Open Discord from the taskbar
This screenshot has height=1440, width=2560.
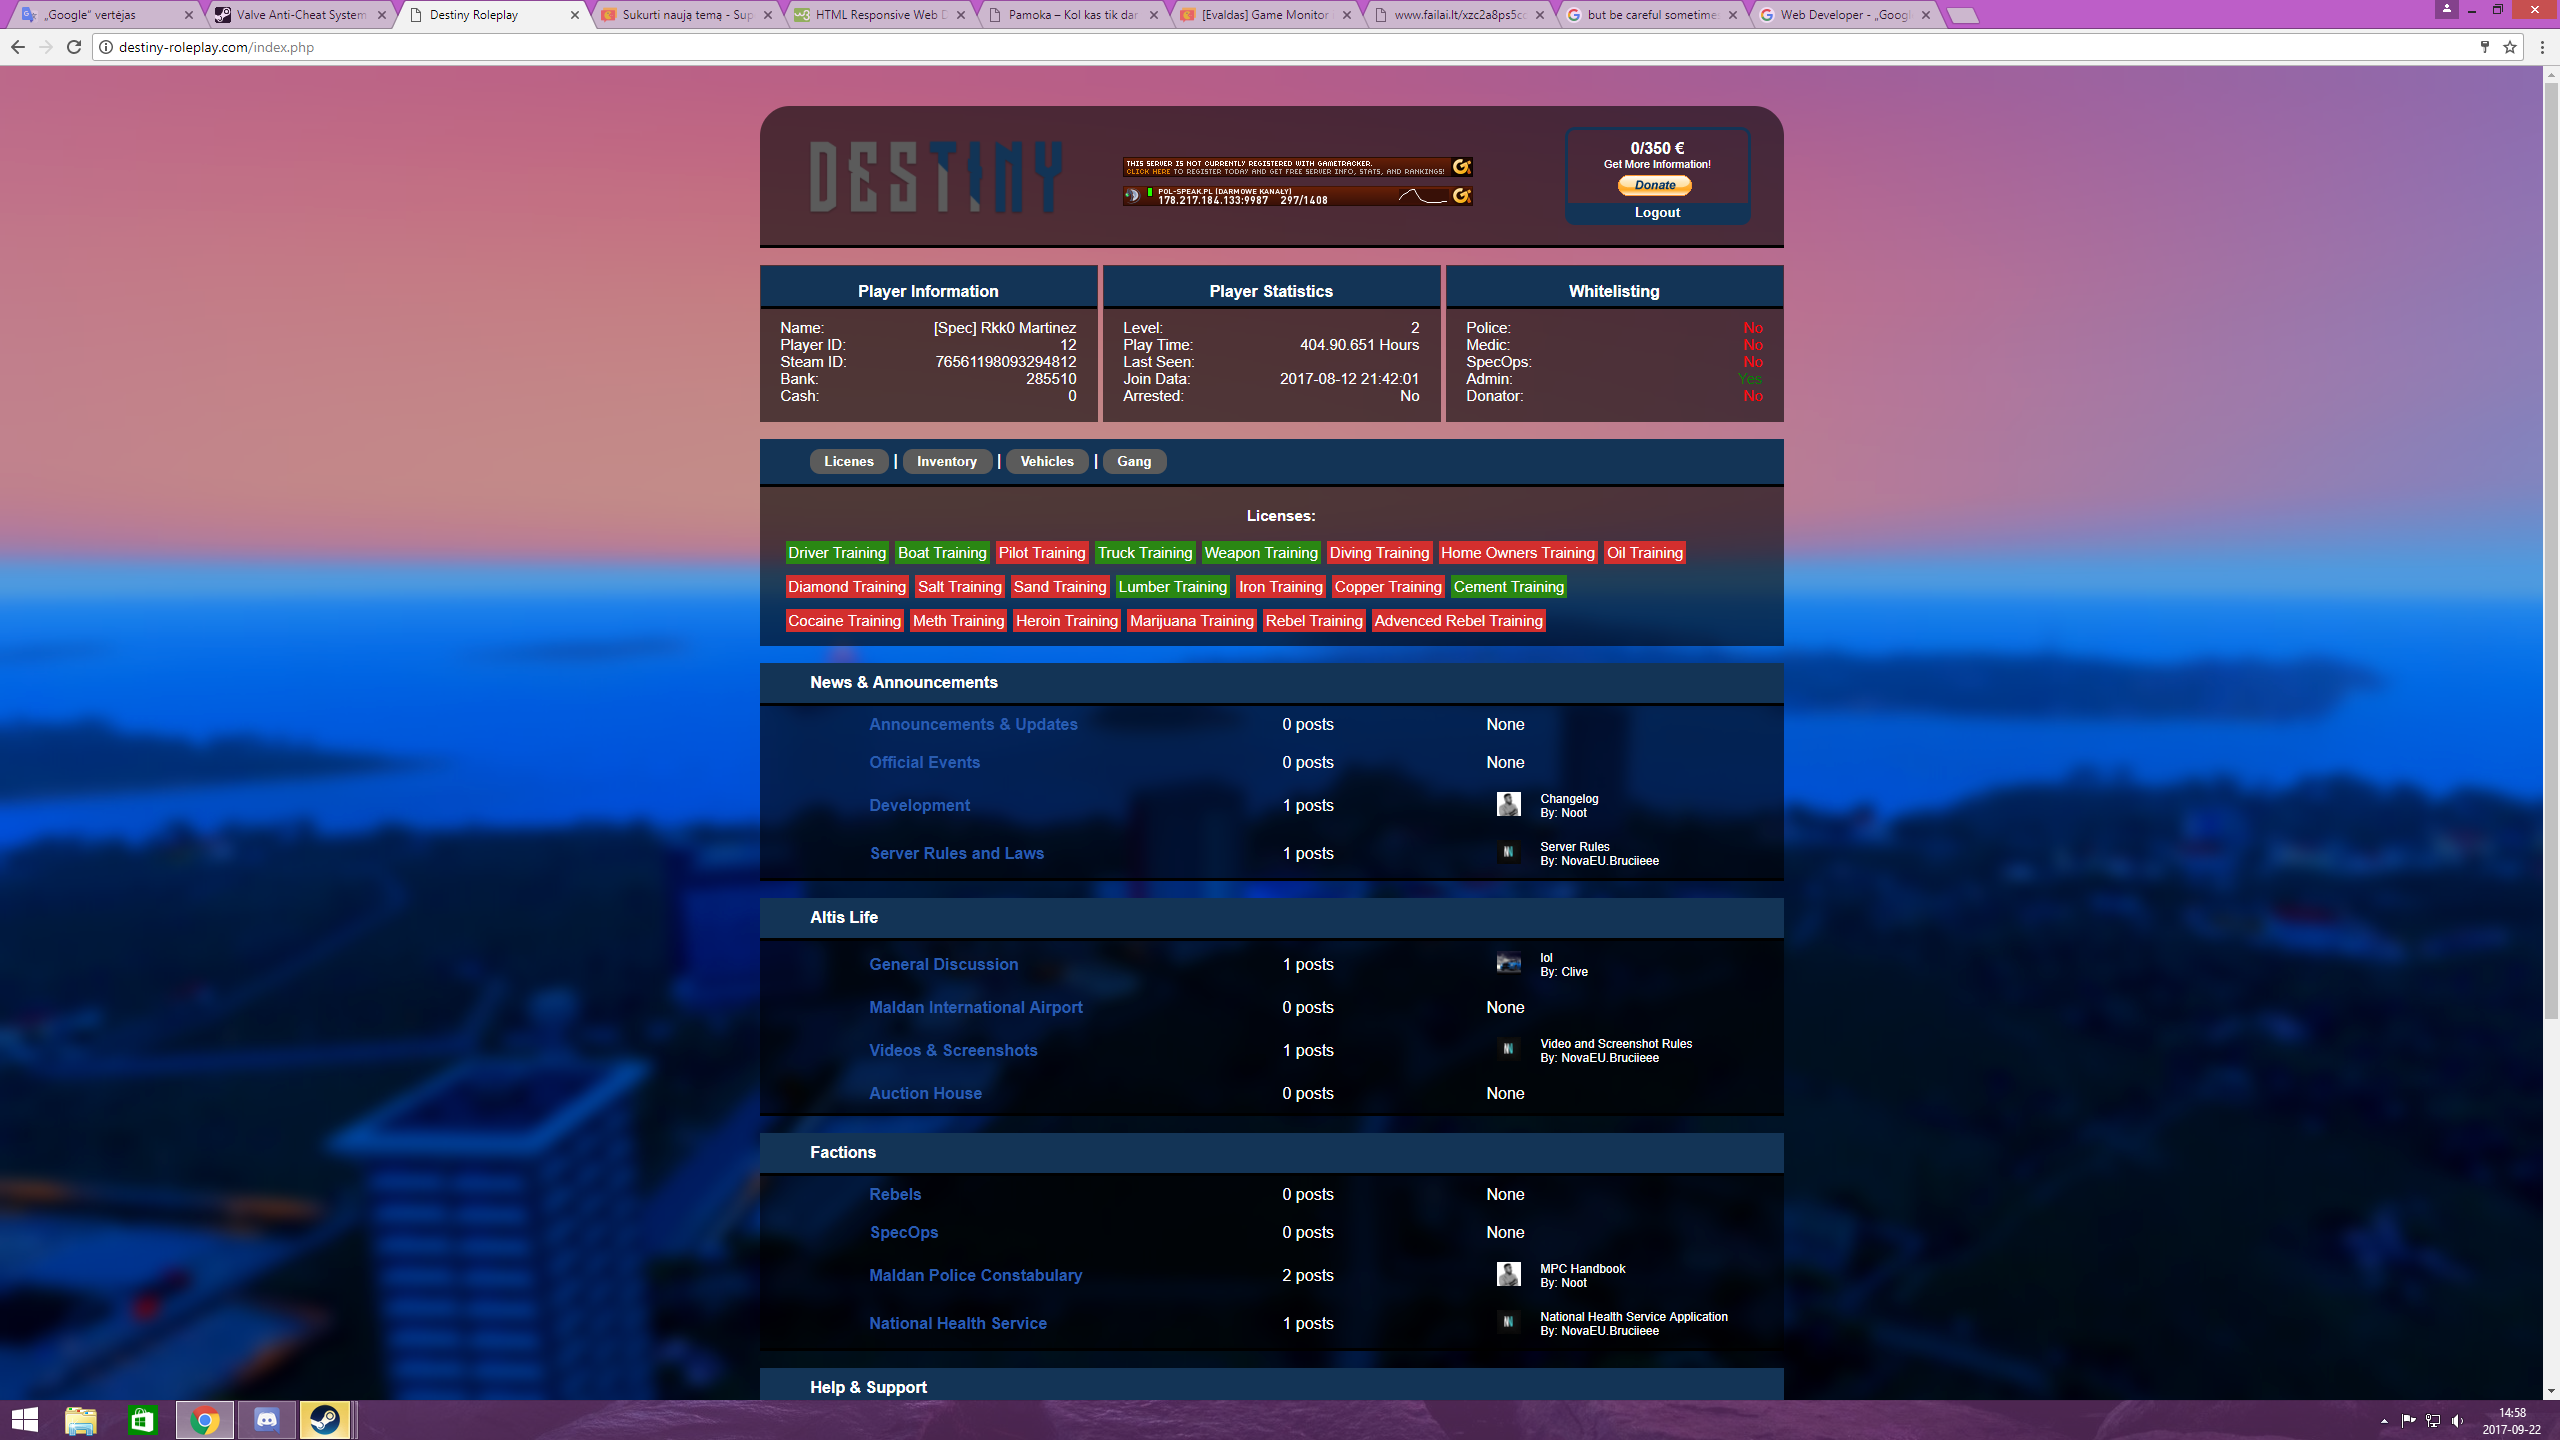coord(266,1420)
